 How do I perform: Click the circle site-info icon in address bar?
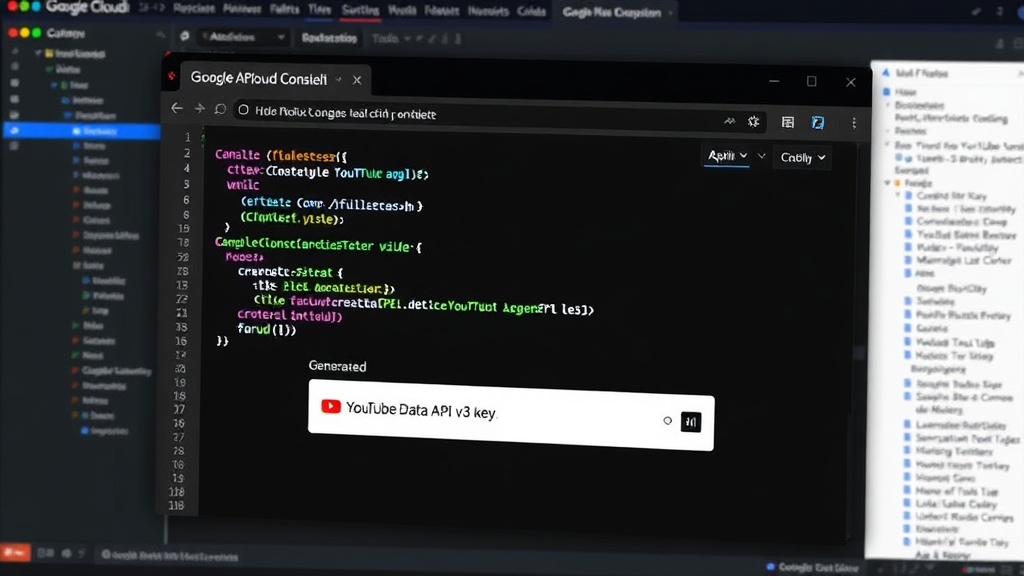point(243,110)
